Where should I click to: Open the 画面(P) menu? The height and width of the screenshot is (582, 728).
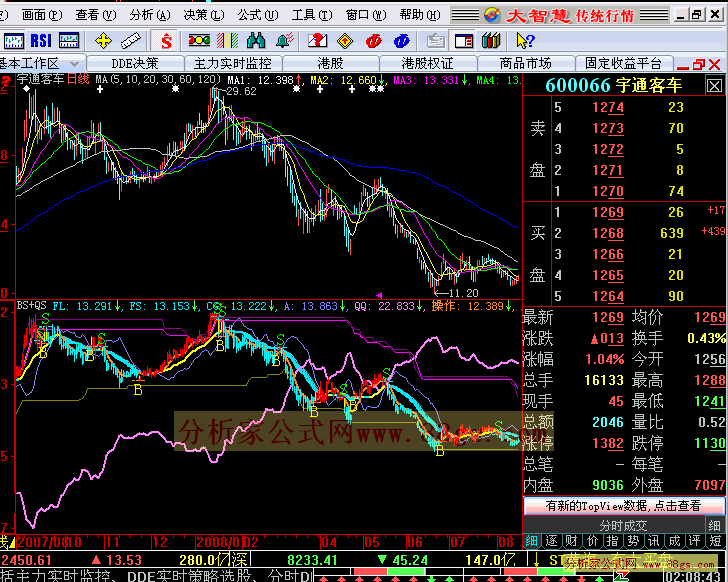(x=42, y=15)
